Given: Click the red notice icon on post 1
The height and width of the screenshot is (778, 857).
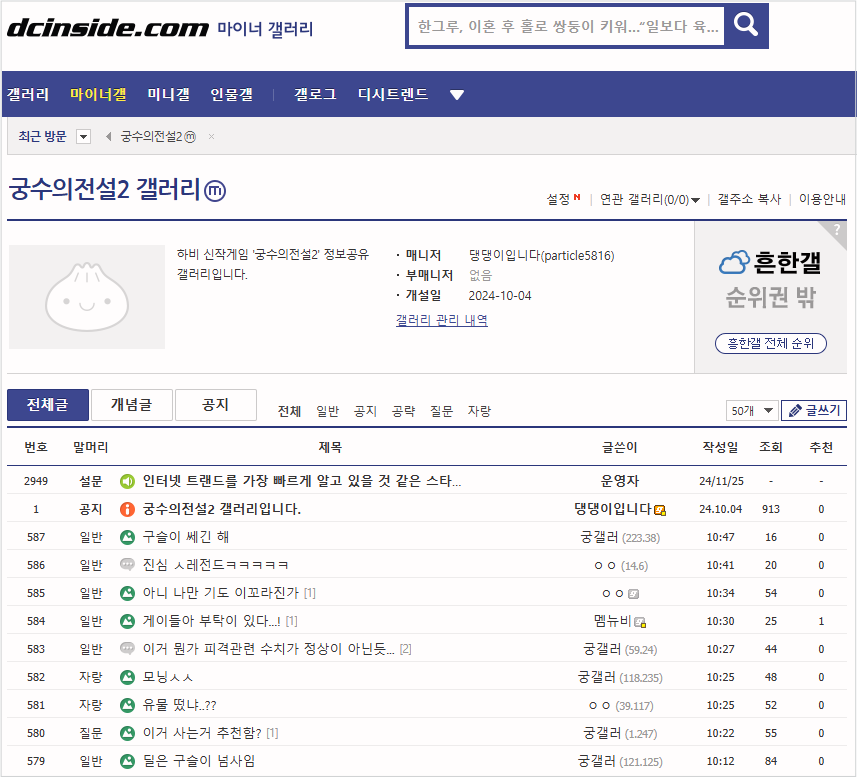Looking at the screenshot, I should [127, 510].
